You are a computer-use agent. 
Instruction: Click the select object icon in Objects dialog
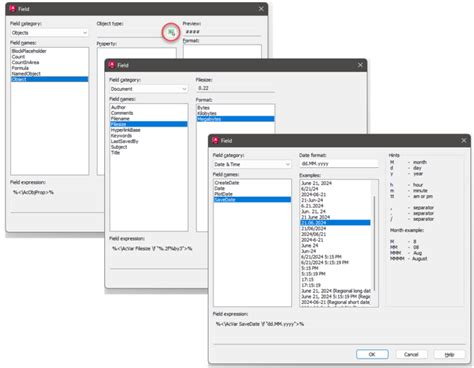pos(171,32)
